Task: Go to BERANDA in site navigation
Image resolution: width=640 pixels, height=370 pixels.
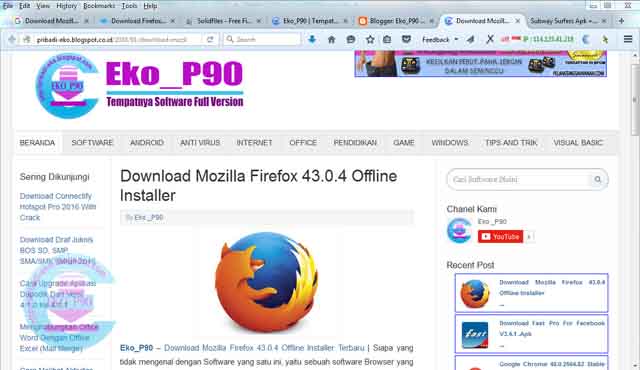Action: pyautogui.click(x=37, y=143)
